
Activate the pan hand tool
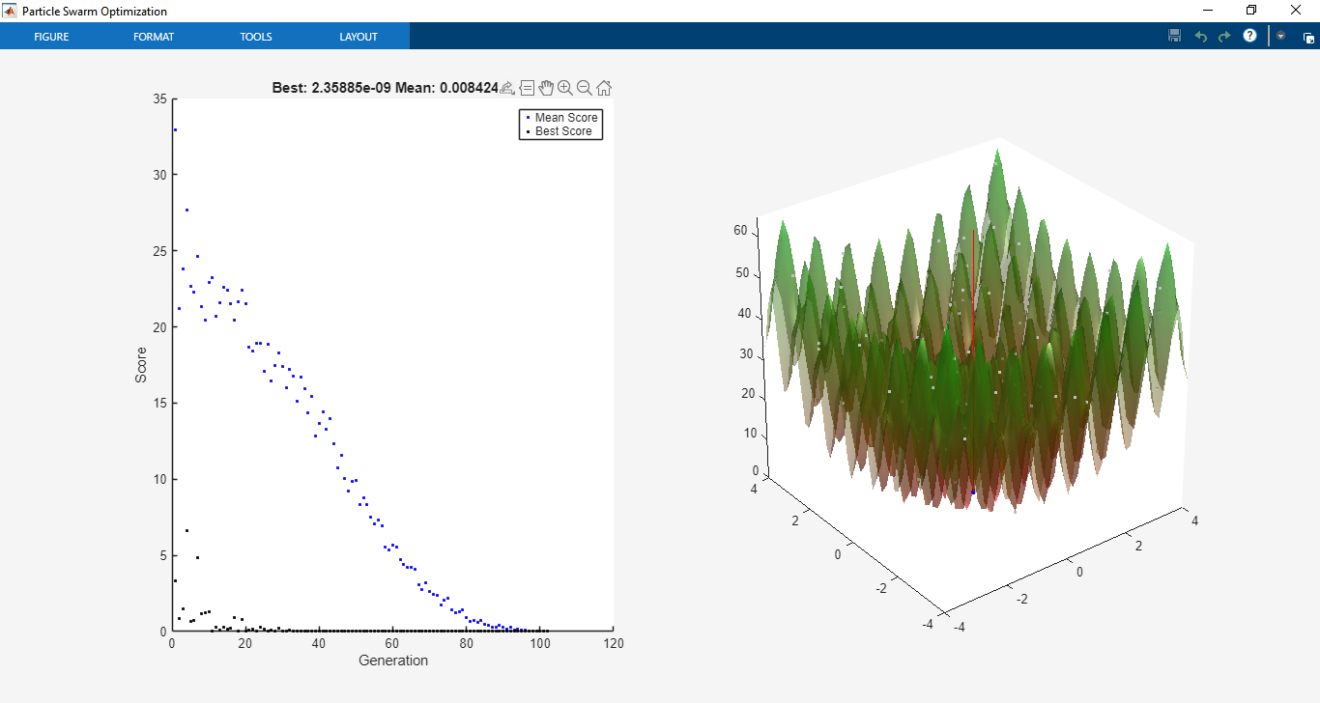pos(546,88)
